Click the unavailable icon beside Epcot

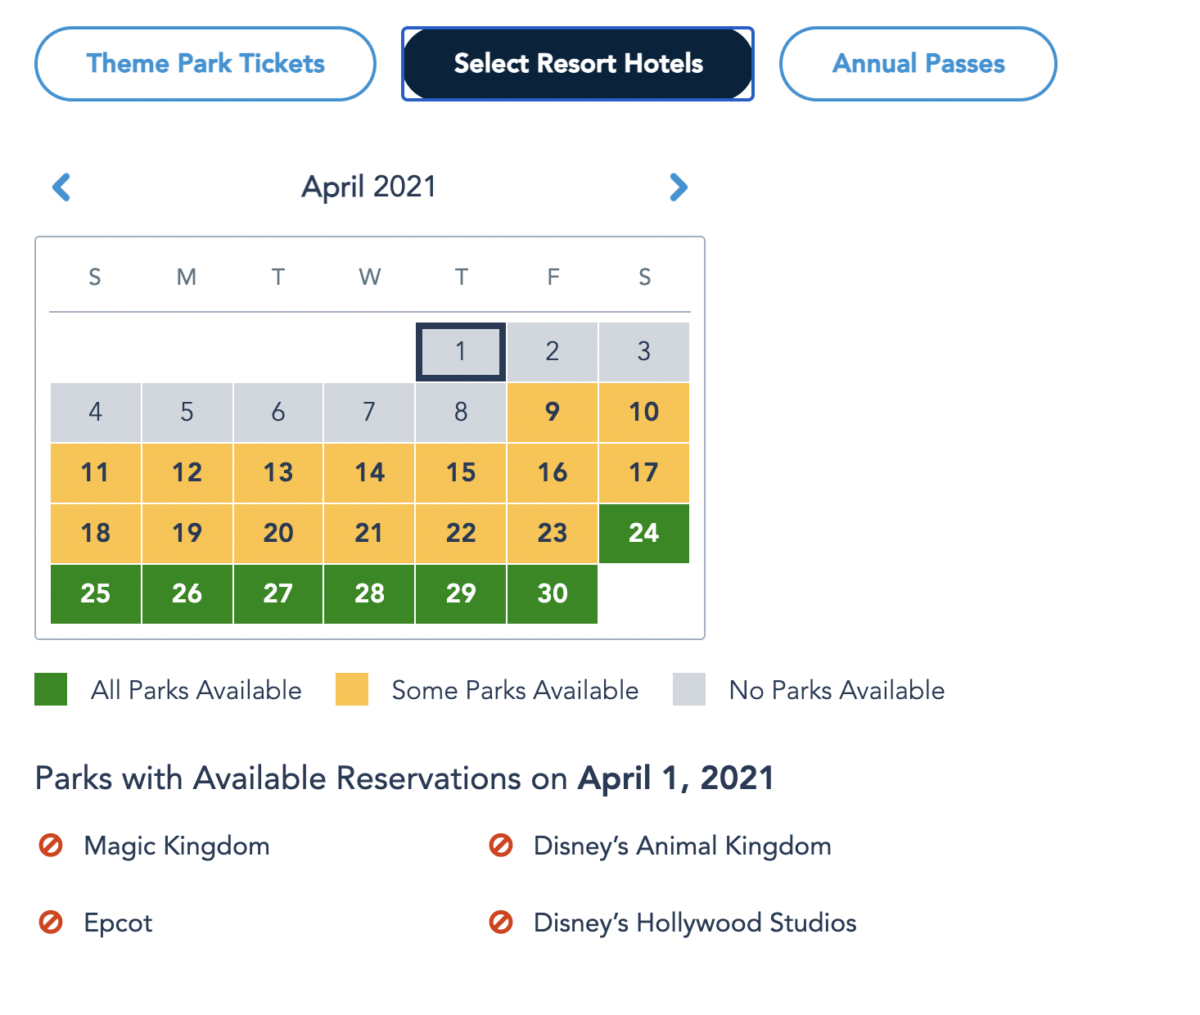point(51,922)
